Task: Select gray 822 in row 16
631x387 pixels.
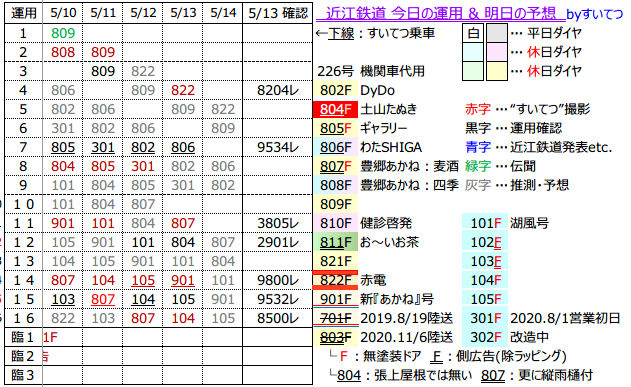Action: click(x=63, y=318)
